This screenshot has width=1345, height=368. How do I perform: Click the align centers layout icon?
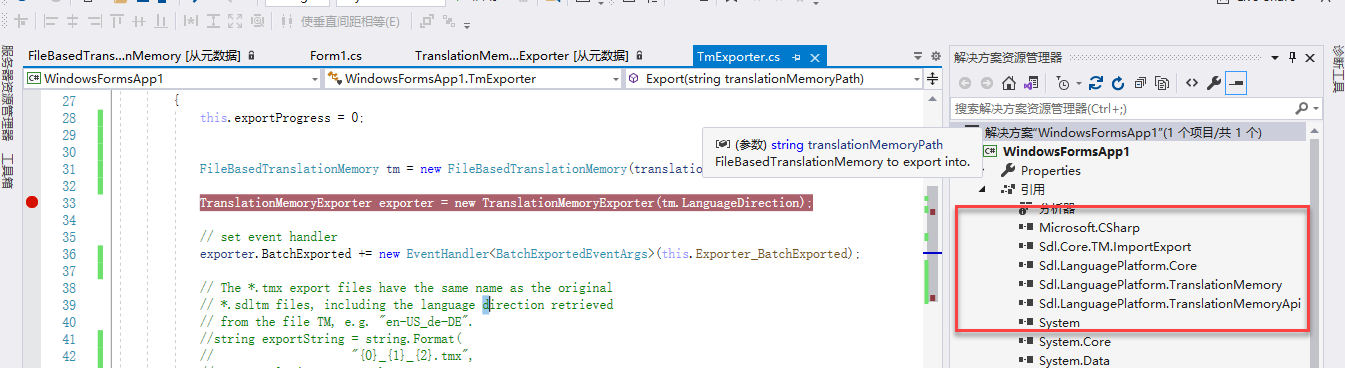pos(72,22)
